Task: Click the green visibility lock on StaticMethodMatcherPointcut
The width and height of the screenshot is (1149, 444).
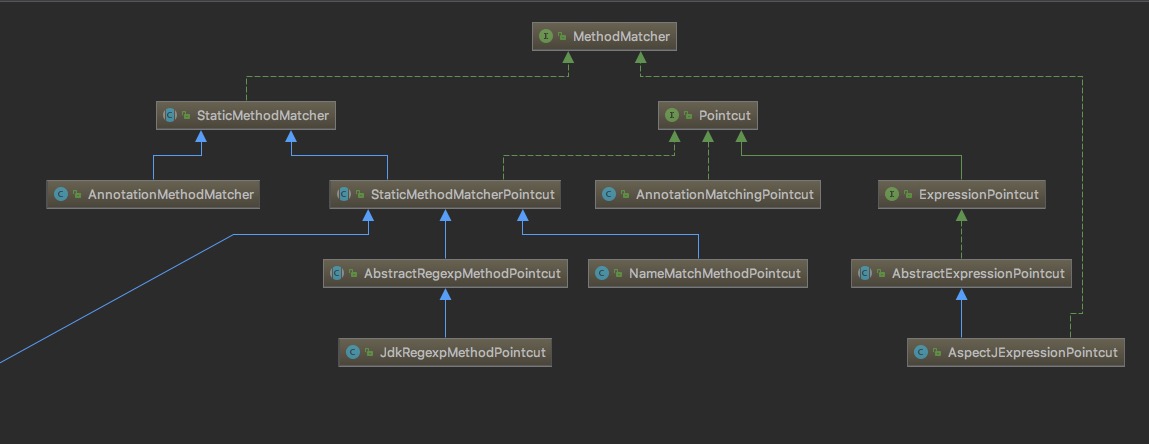Action: pyautogui.click(x=359, y=195)
